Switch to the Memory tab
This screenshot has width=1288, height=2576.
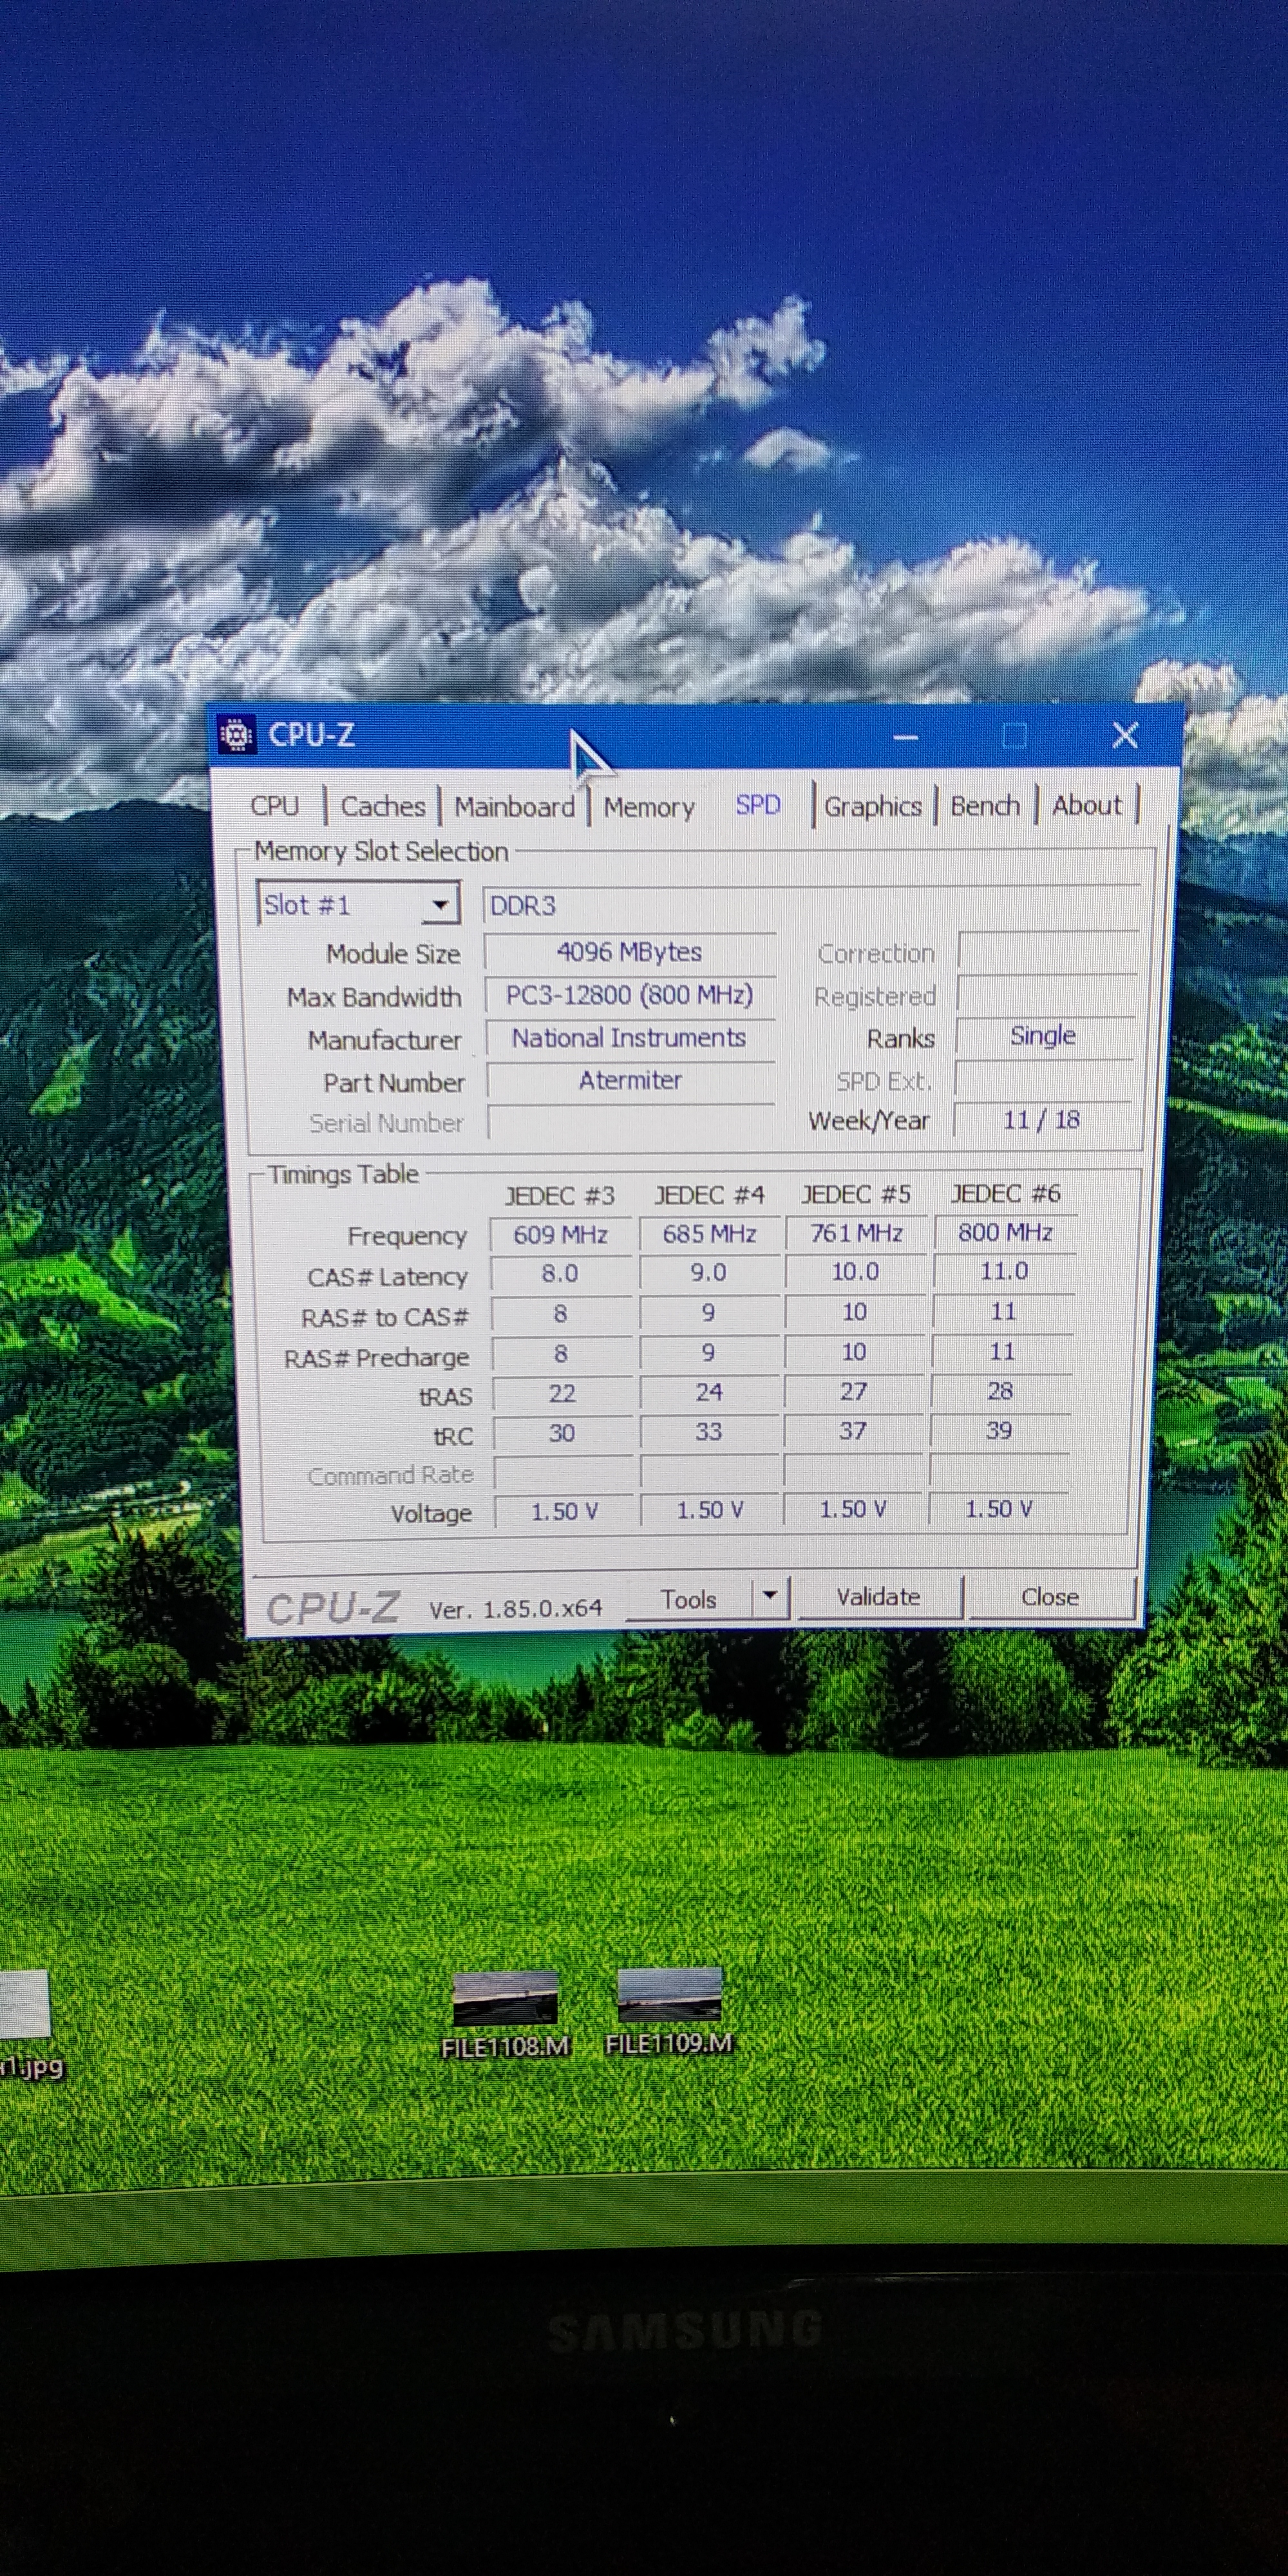tap(648, 807)
